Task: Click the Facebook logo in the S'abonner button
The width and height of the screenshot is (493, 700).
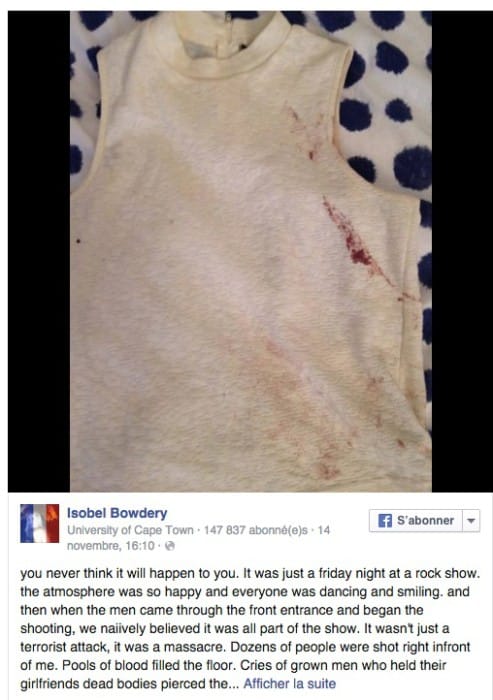Action: click(x=384, y=520)
